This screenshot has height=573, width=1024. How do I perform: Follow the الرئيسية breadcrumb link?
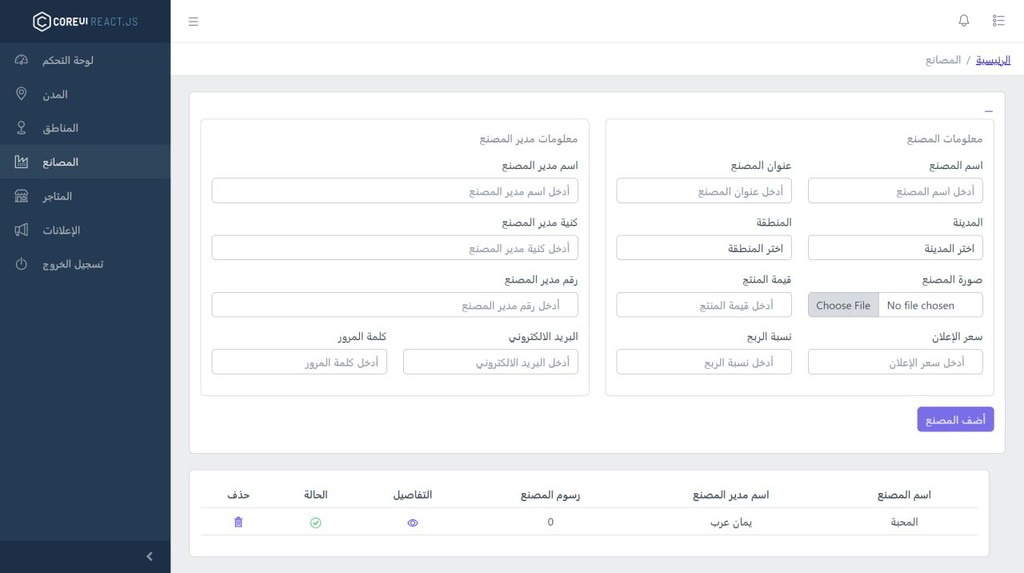(993, 60)
